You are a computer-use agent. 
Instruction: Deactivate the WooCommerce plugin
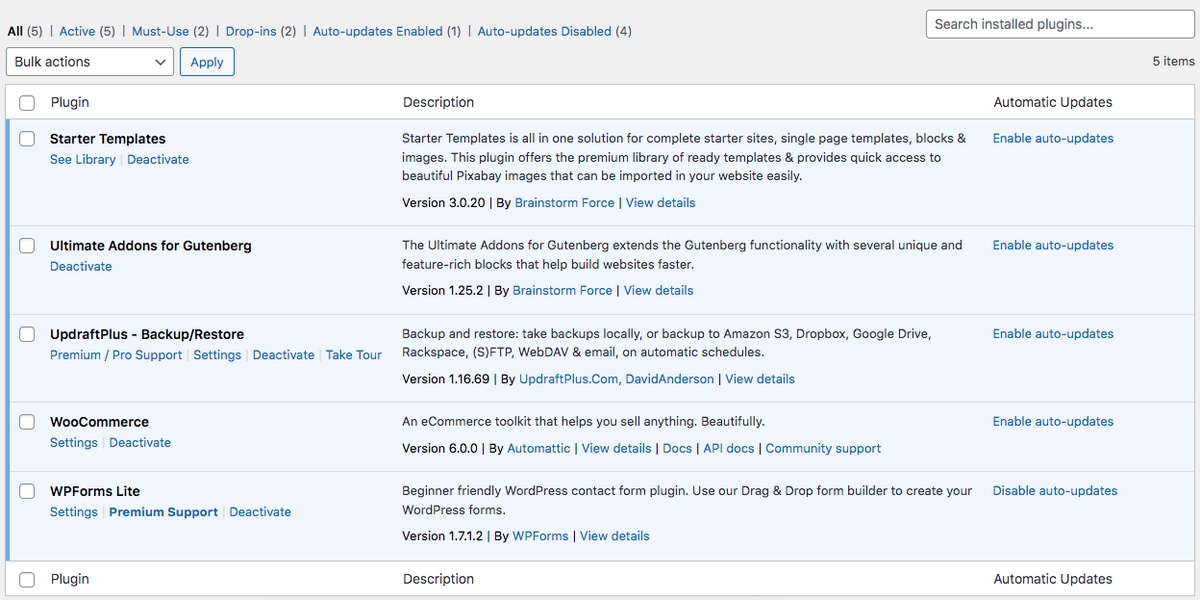click(x=140, y=442)
